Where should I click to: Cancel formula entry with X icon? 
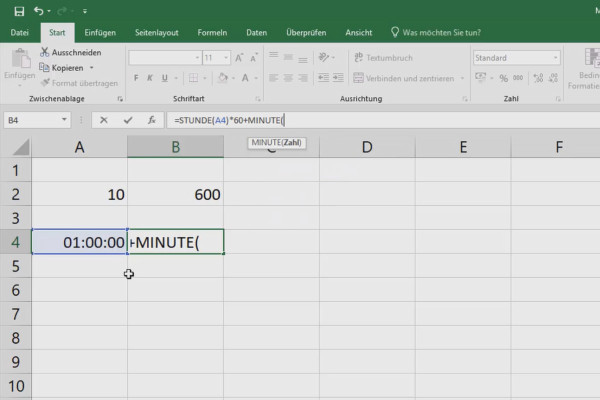104,120
